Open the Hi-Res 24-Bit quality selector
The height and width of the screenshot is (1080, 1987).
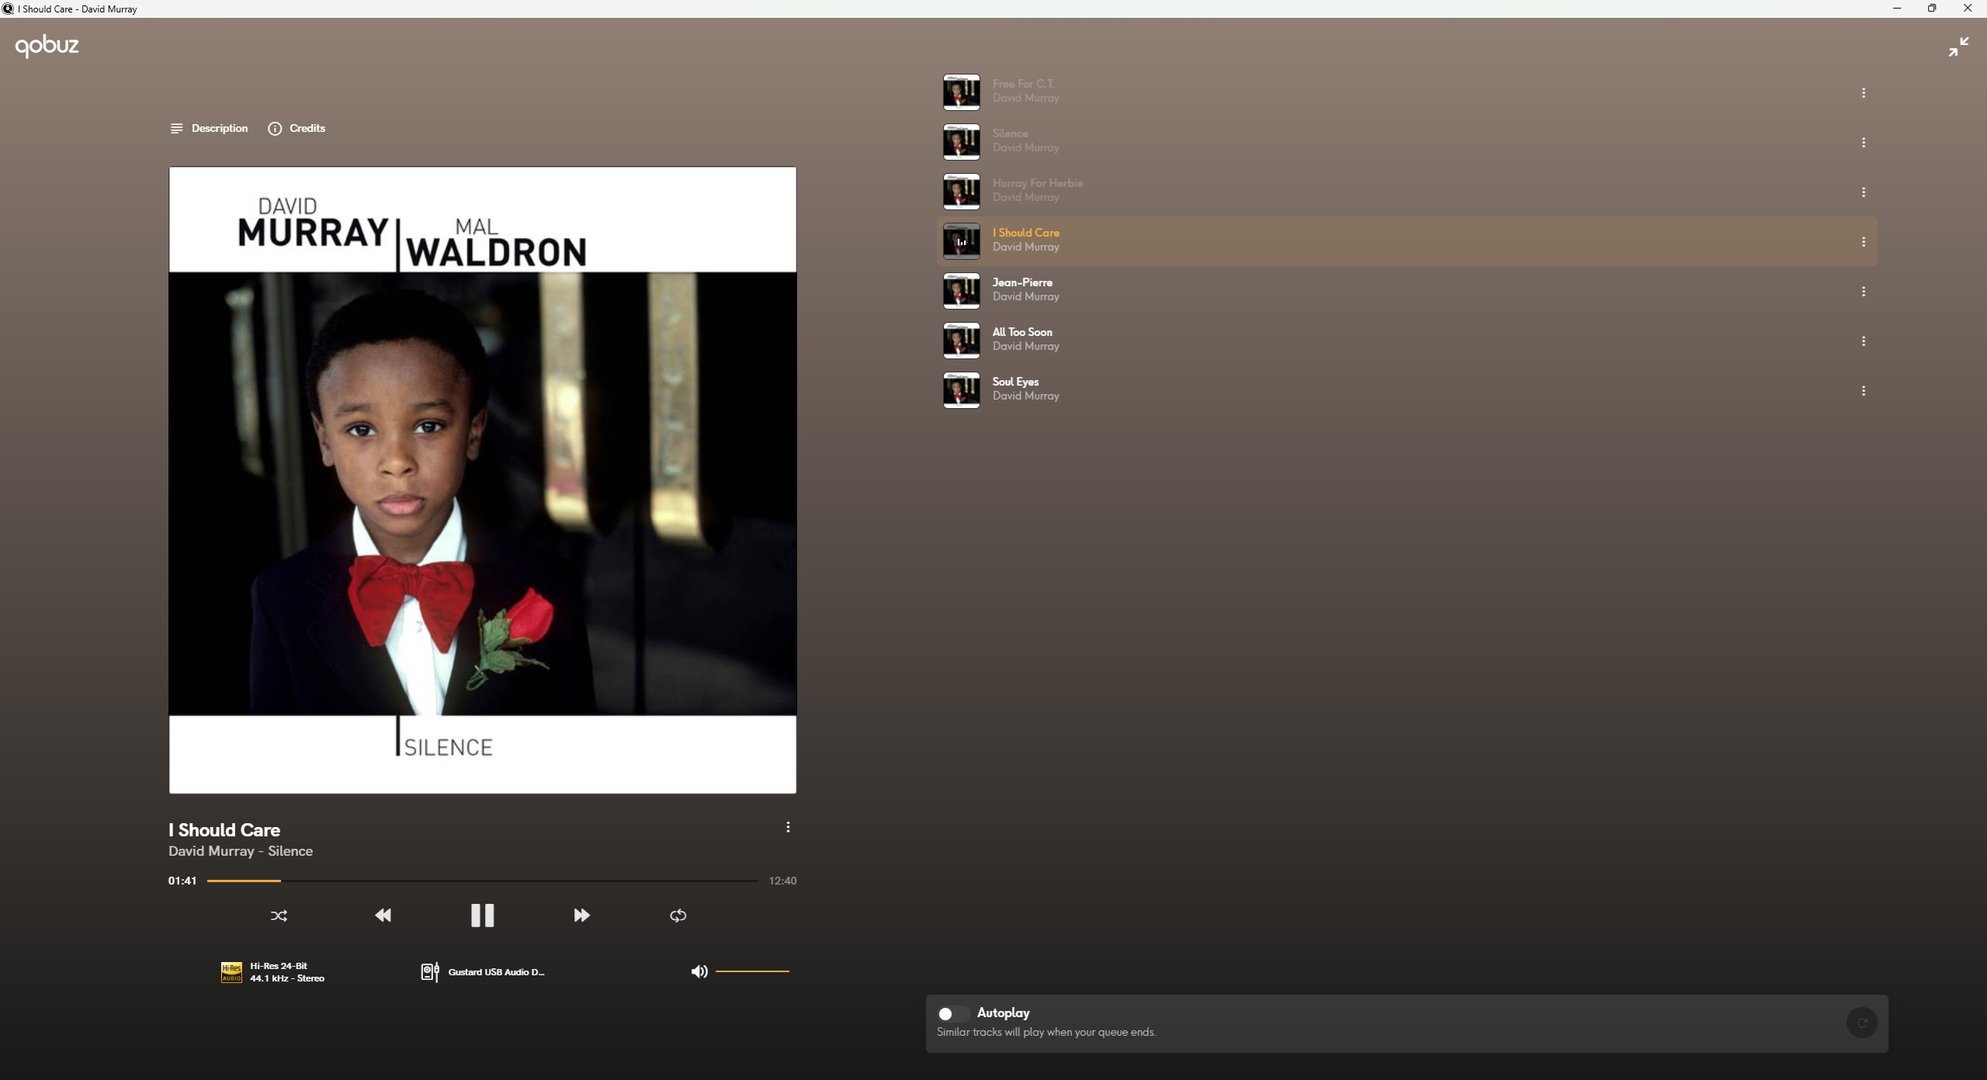(273, 972)
